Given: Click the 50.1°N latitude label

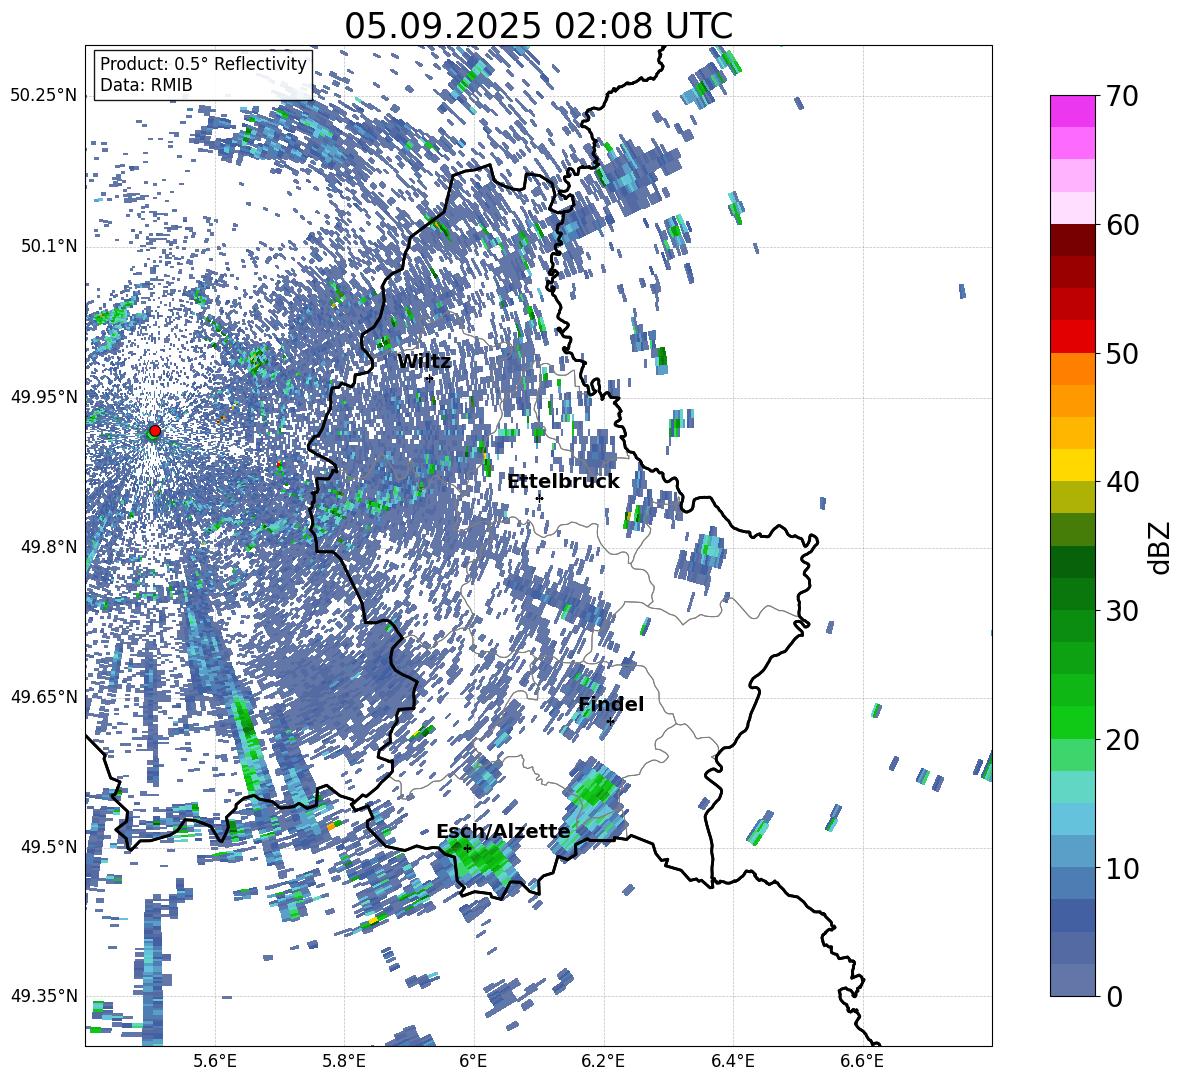Looking at the screenshot, I should tap(49, 246).
